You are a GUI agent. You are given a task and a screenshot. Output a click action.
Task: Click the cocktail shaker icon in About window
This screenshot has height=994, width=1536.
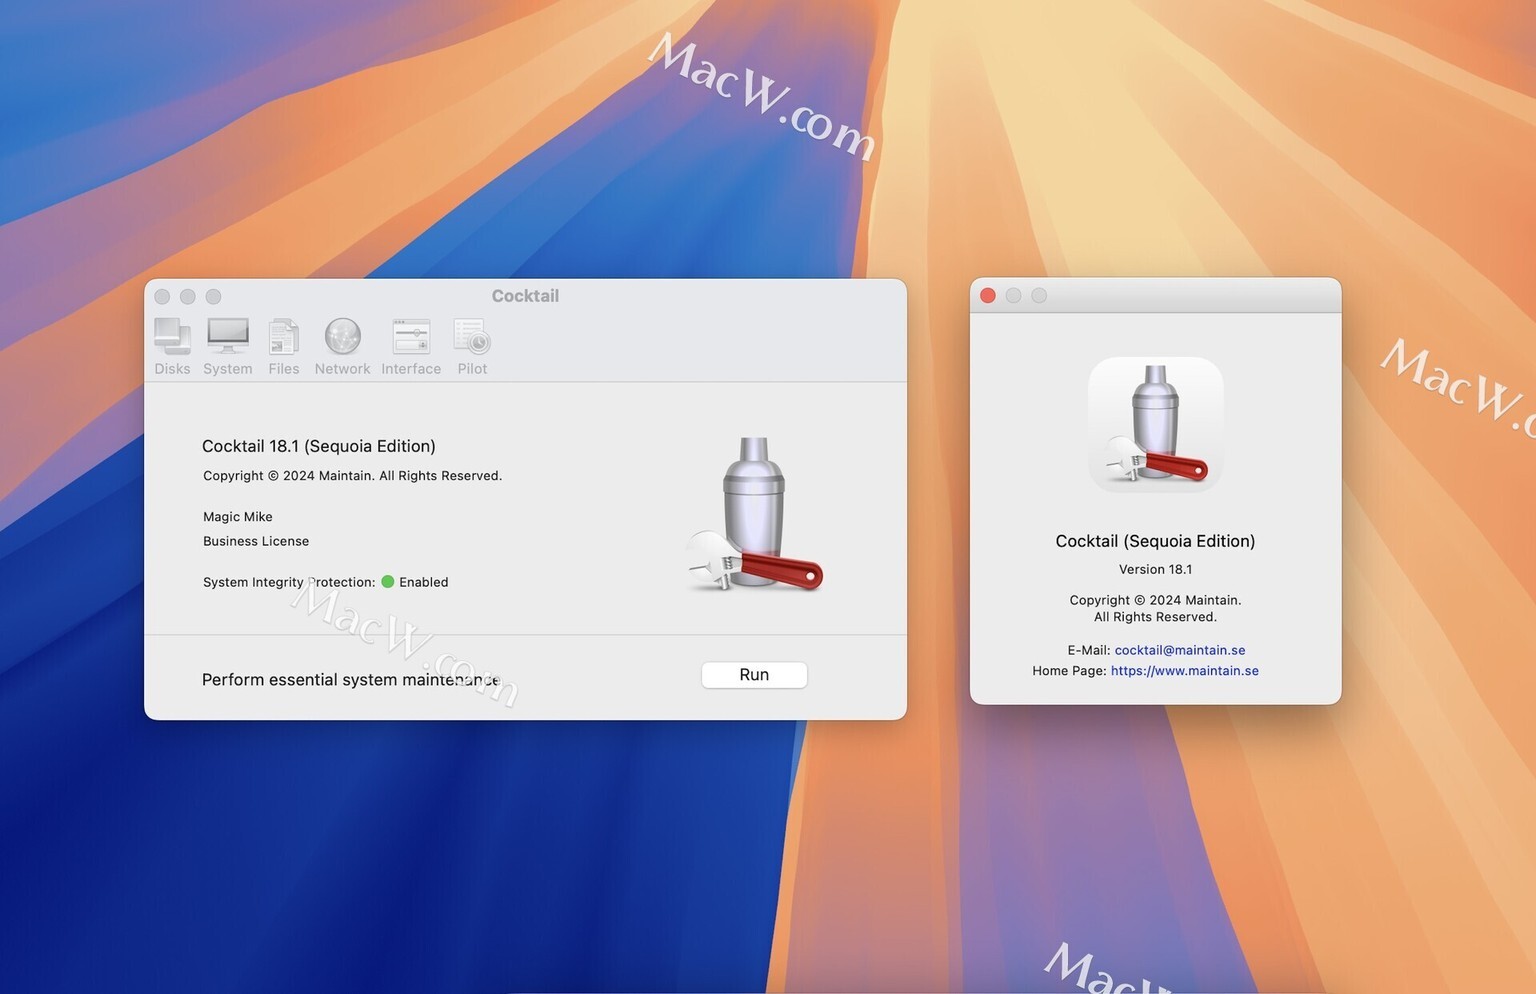click(1155, 424)
